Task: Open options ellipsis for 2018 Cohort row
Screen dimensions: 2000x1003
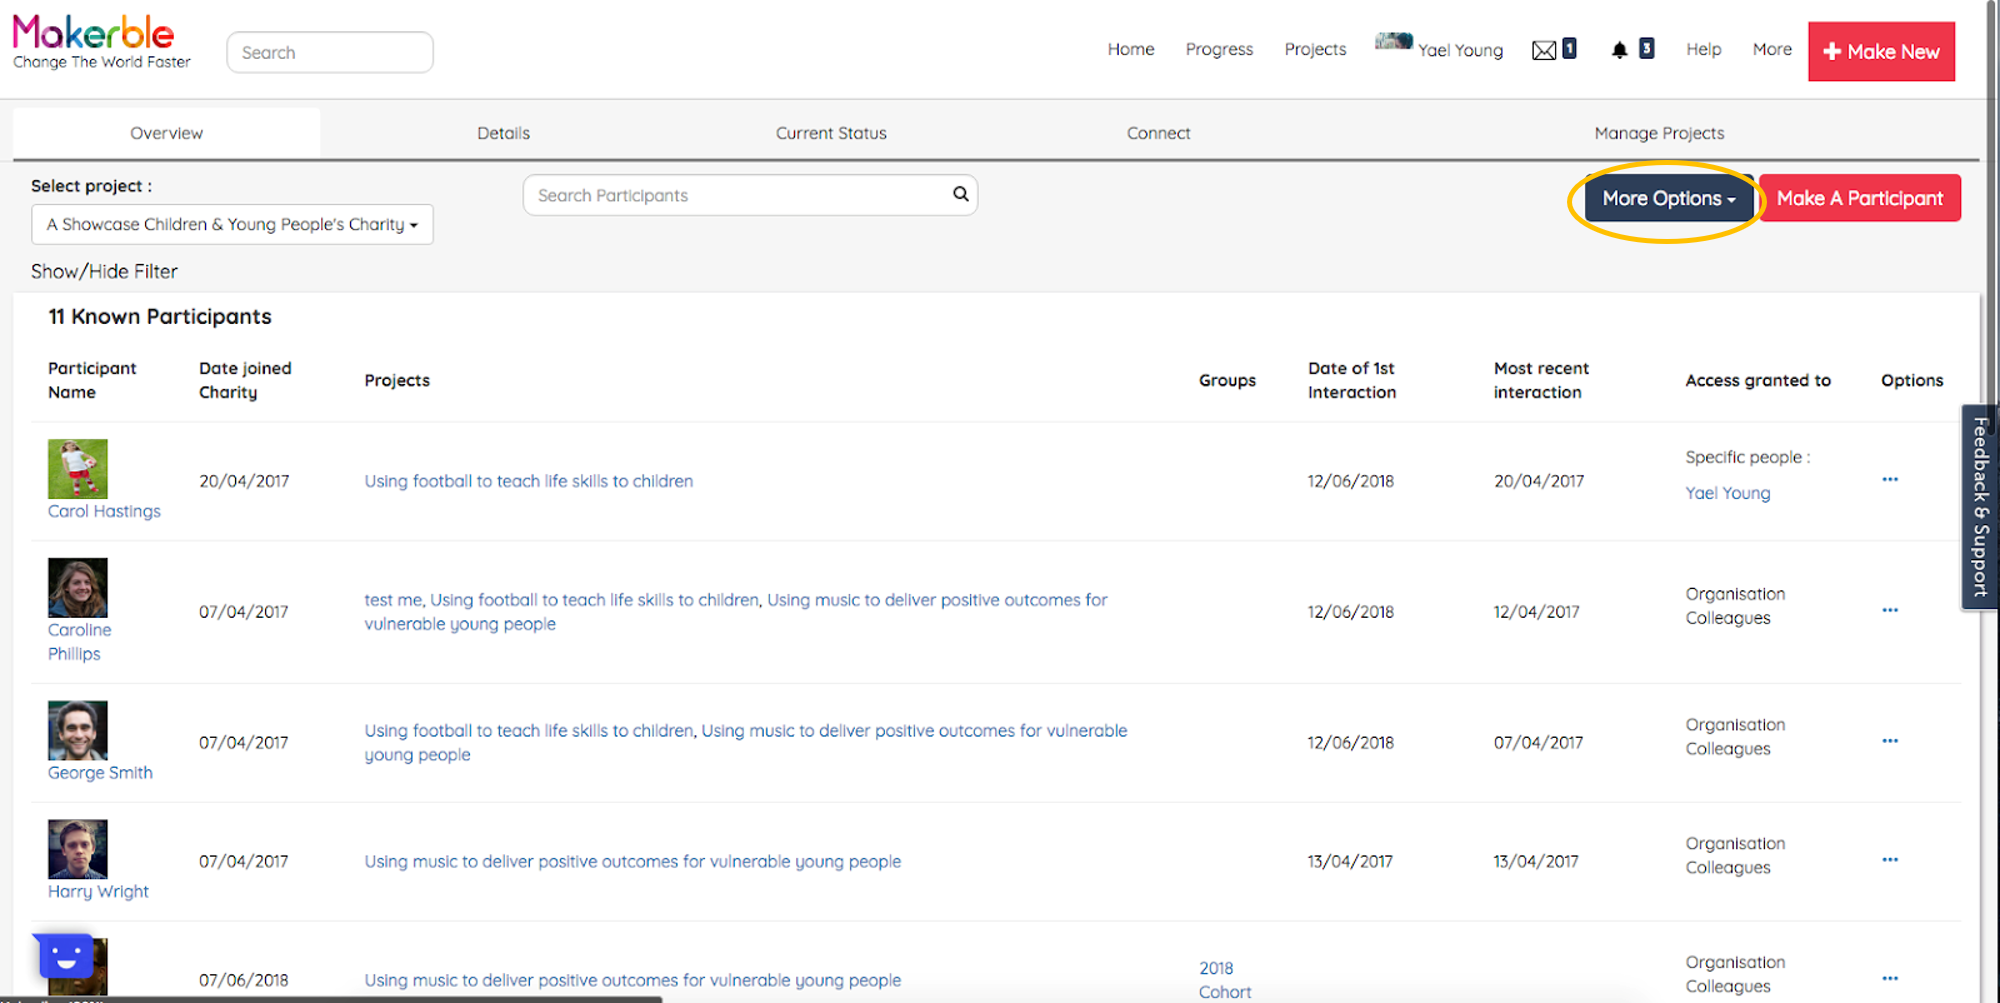Action: pos(1890,979)
